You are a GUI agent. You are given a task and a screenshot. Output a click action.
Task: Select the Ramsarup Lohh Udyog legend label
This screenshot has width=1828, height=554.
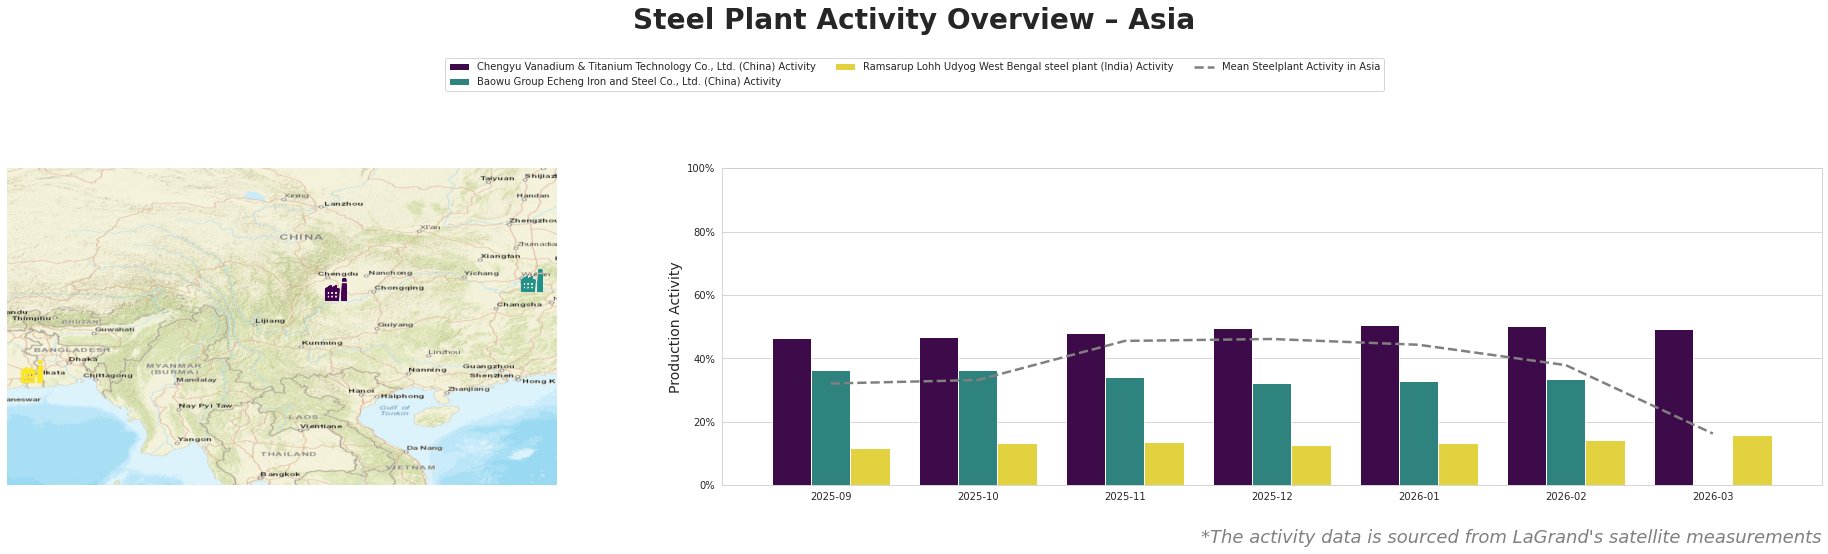(x=1017, y=67)
